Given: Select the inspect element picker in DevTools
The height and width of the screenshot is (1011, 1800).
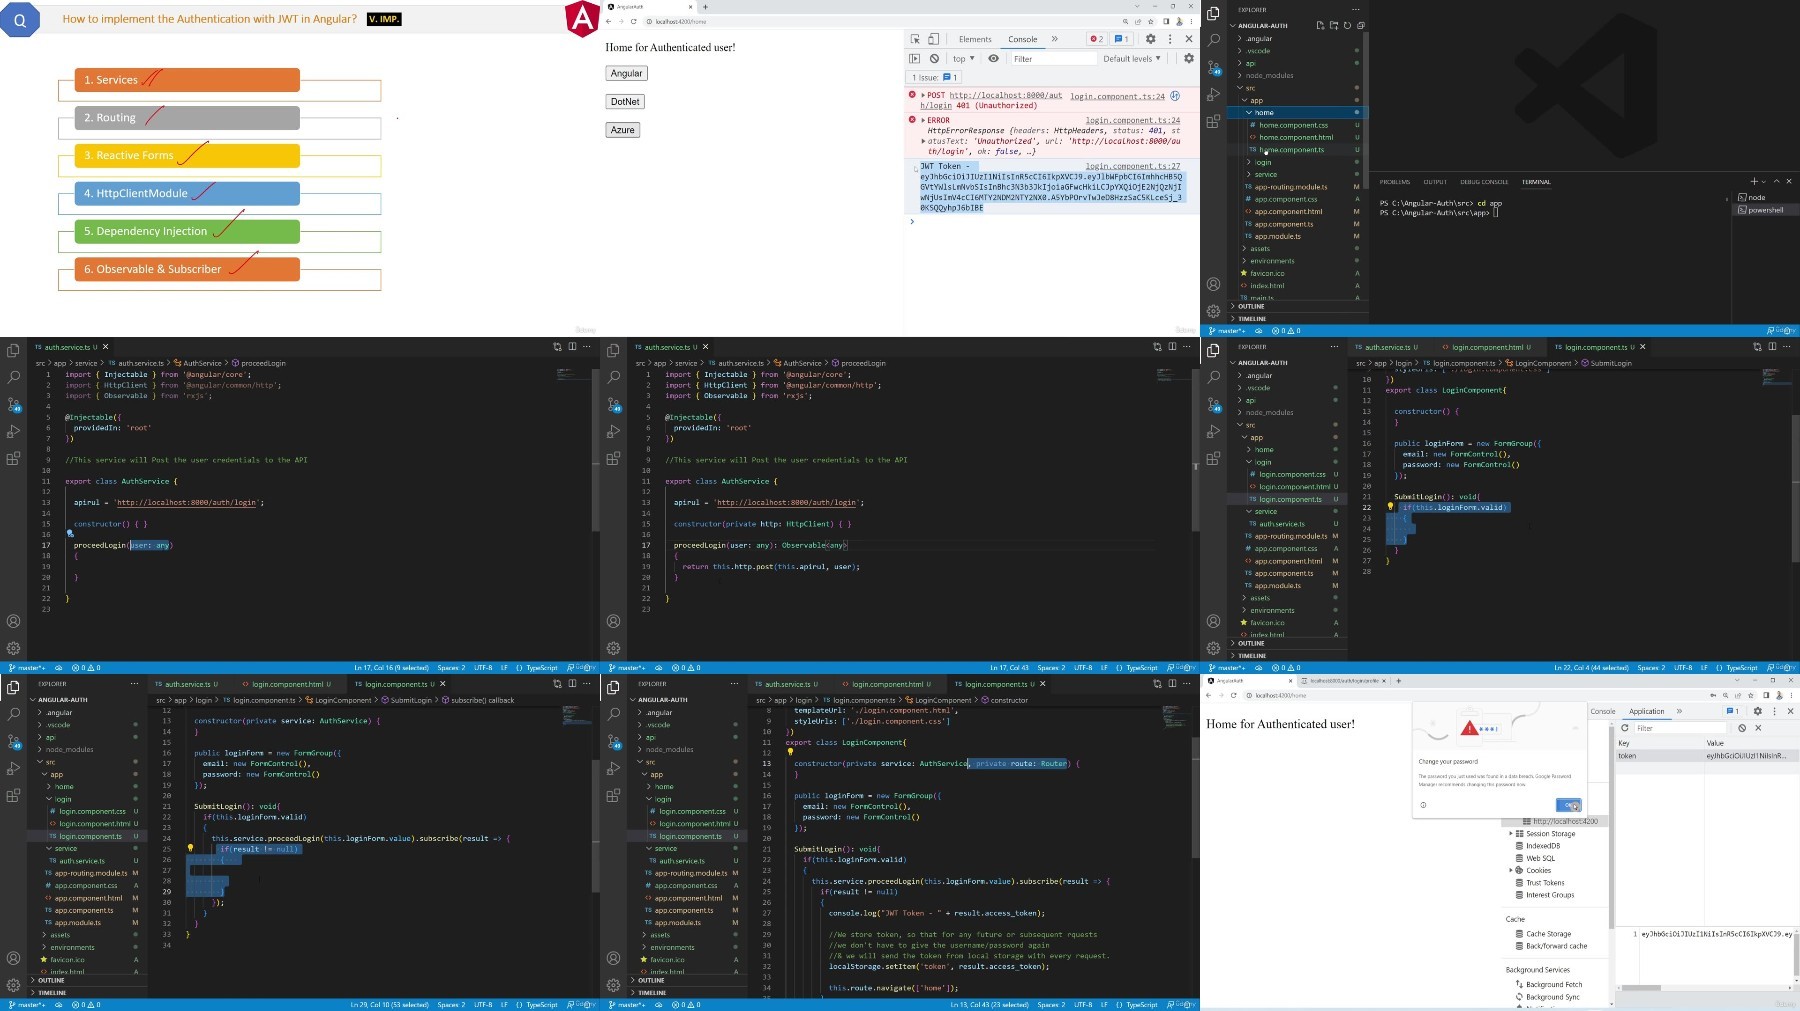Looking at the screenshot, I should click(915, 39).
